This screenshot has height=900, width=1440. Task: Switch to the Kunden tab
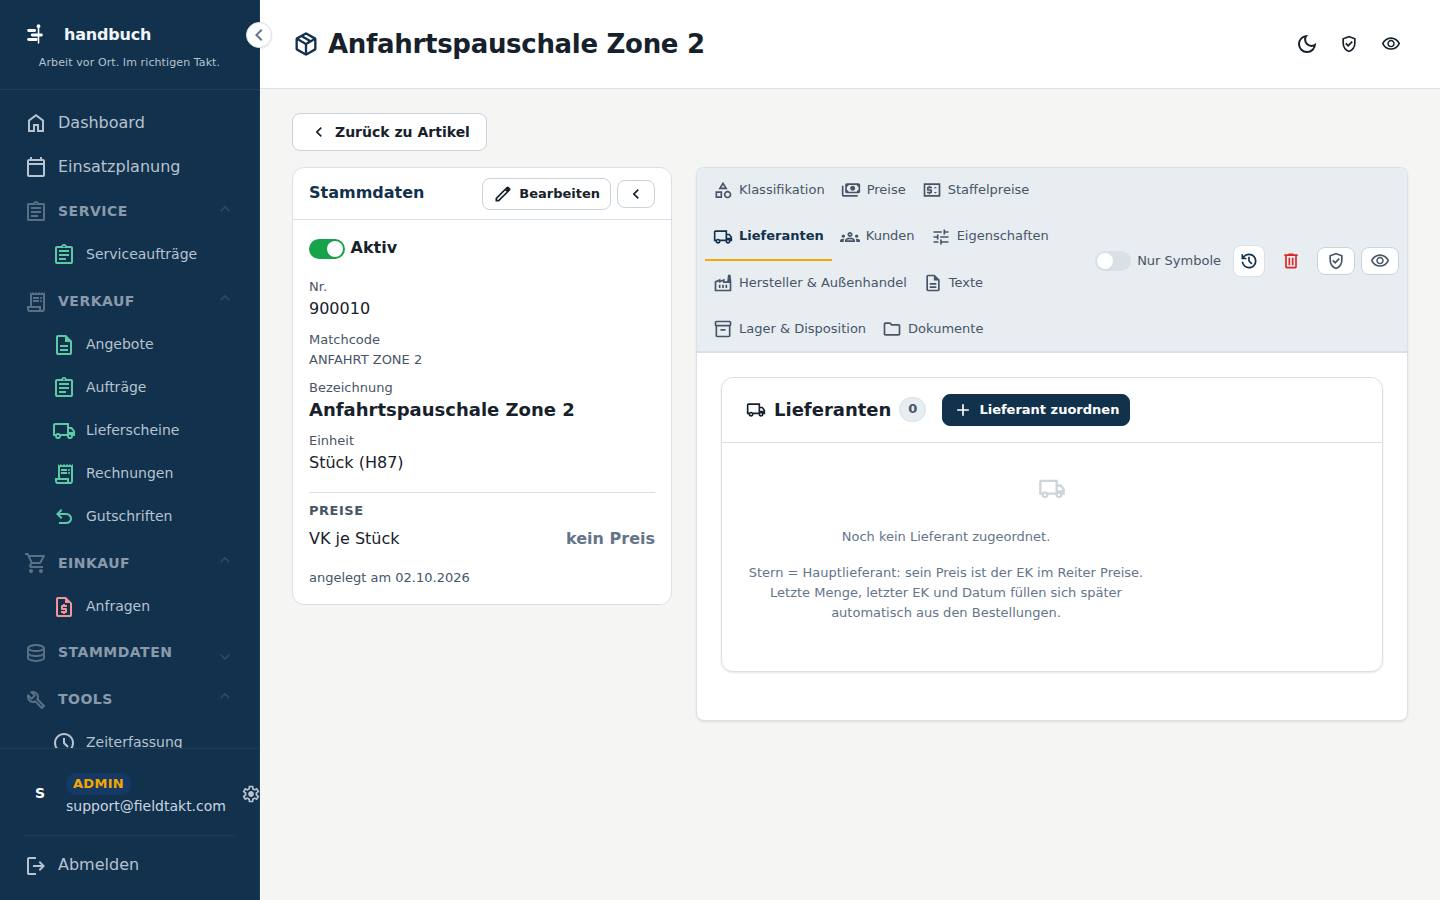877,236
